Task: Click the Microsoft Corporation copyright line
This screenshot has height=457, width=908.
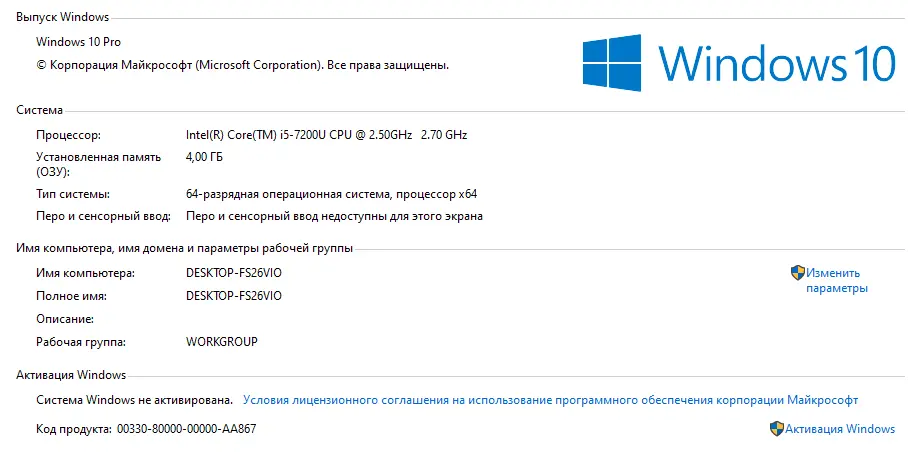Action: (243, 65)
